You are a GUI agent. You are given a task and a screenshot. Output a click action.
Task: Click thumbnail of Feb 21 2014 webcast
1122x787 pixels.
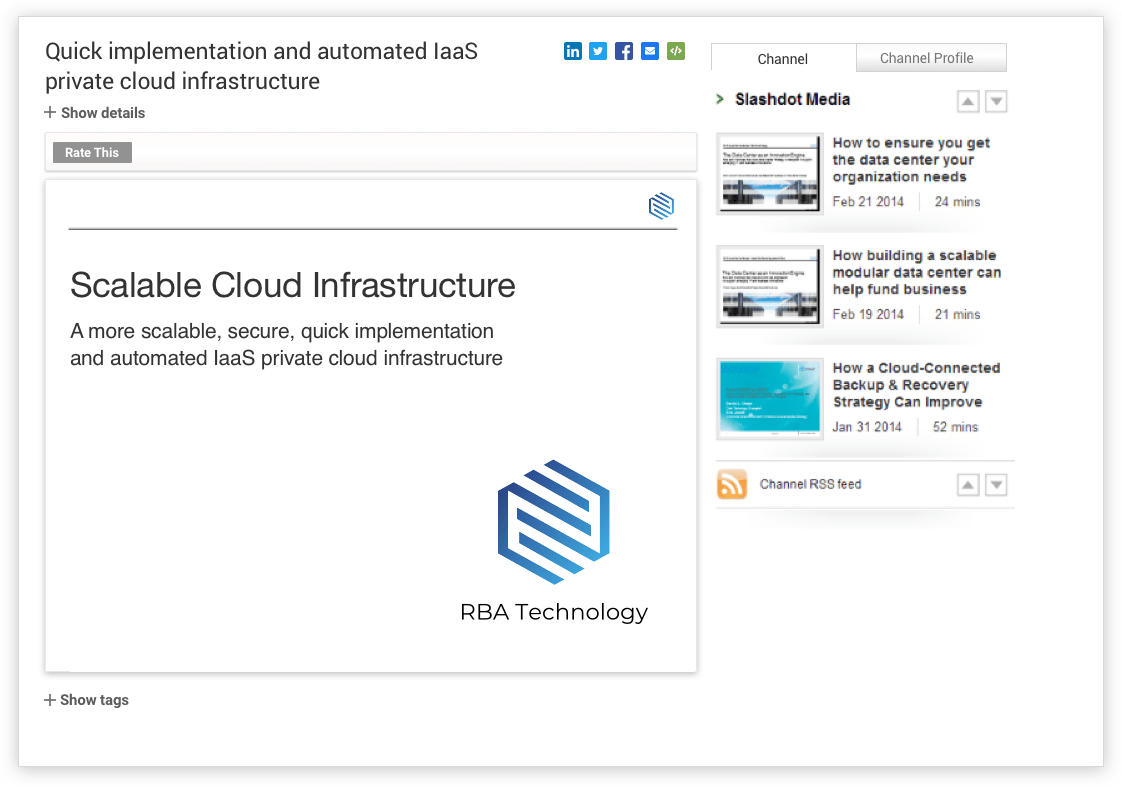[x=770, y=173]
